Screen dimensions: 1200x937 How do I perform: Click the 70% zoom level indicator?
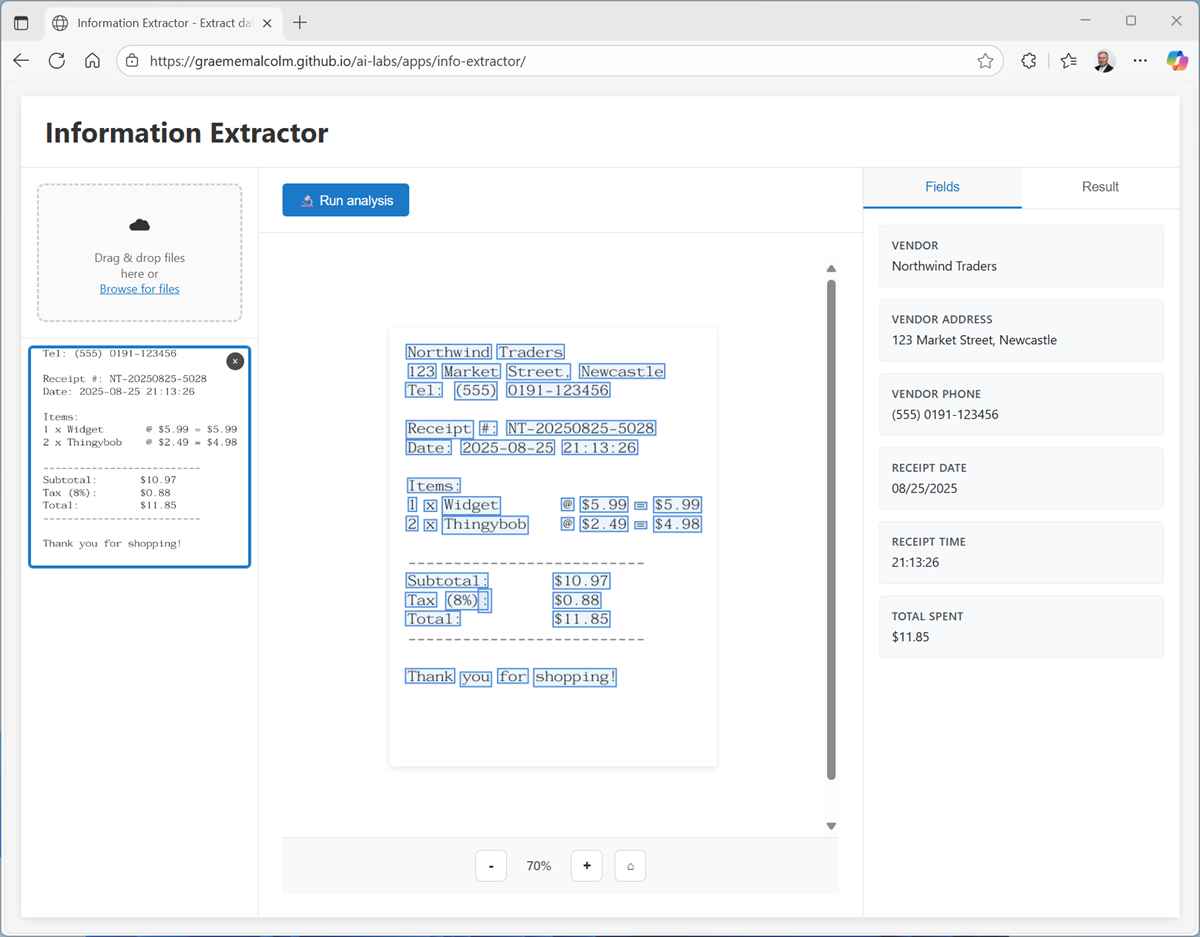click(x=538, y=865)
